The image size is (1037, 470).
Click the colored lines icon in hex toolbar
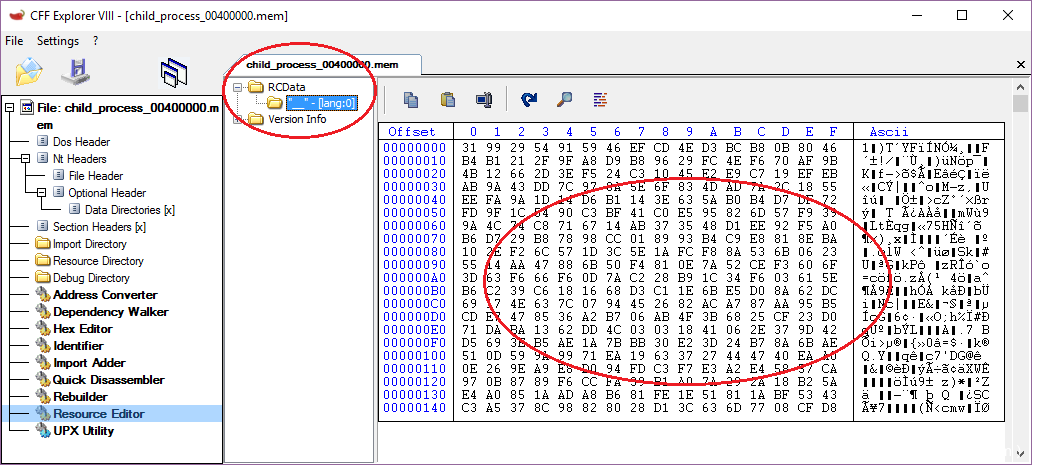tap(600, 99)
